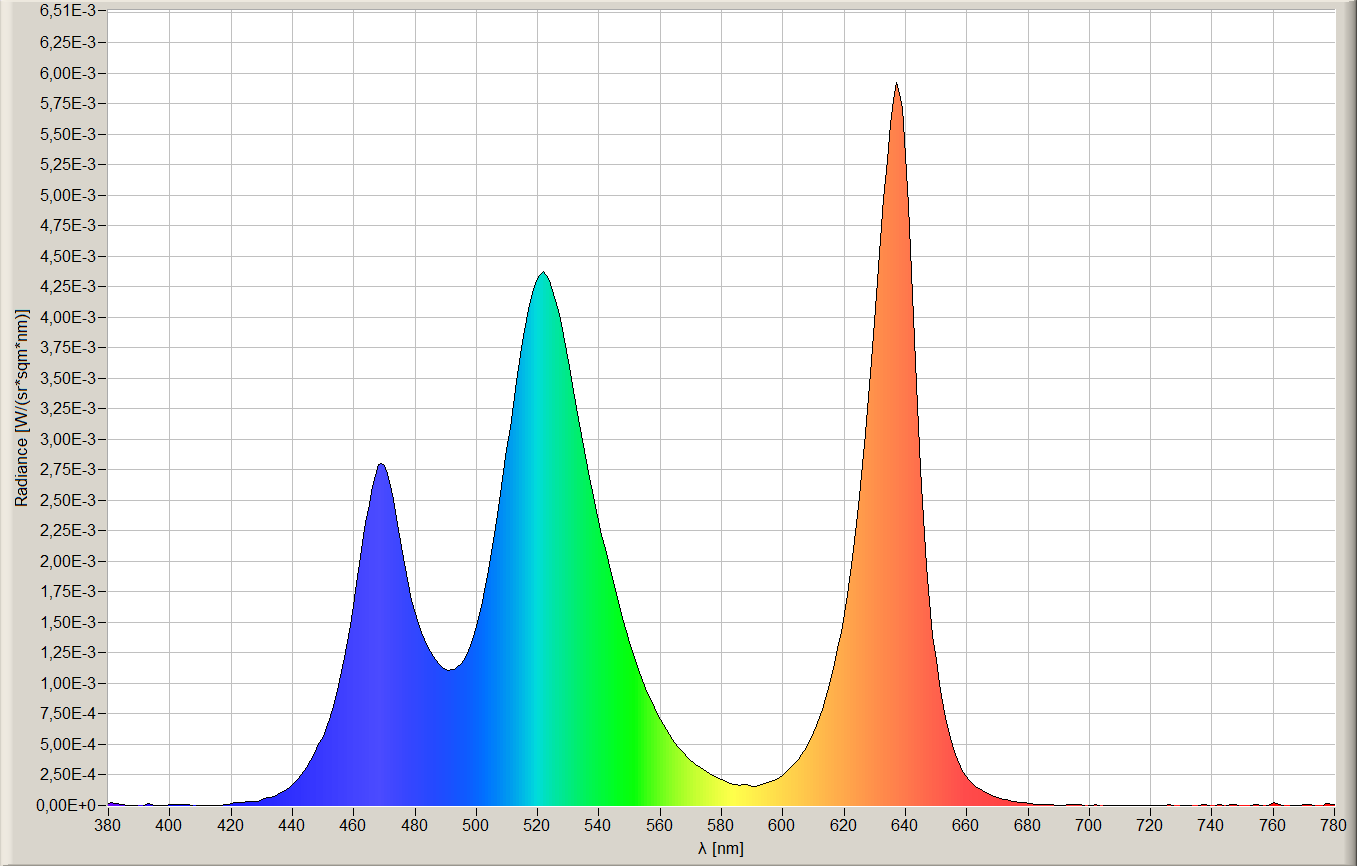Select the λ [nm] x-axis title
Screen dimensions: 1357x866
[x=720, y=848]
